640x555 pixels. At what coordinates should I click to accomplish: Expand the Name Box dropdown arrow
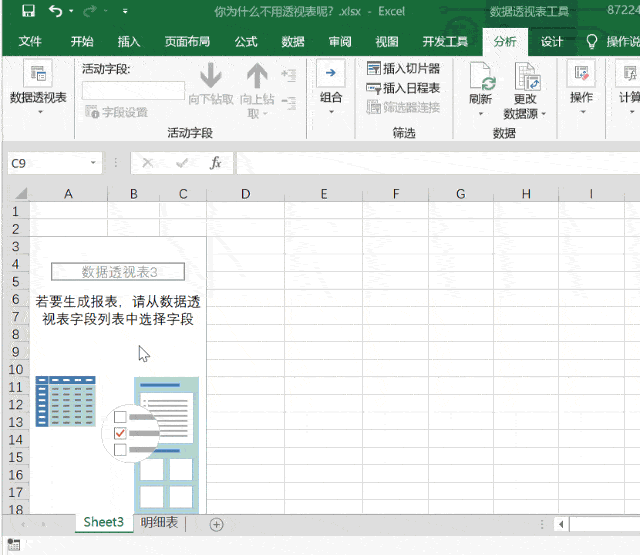pyautogui.click(x=94, y=163)
